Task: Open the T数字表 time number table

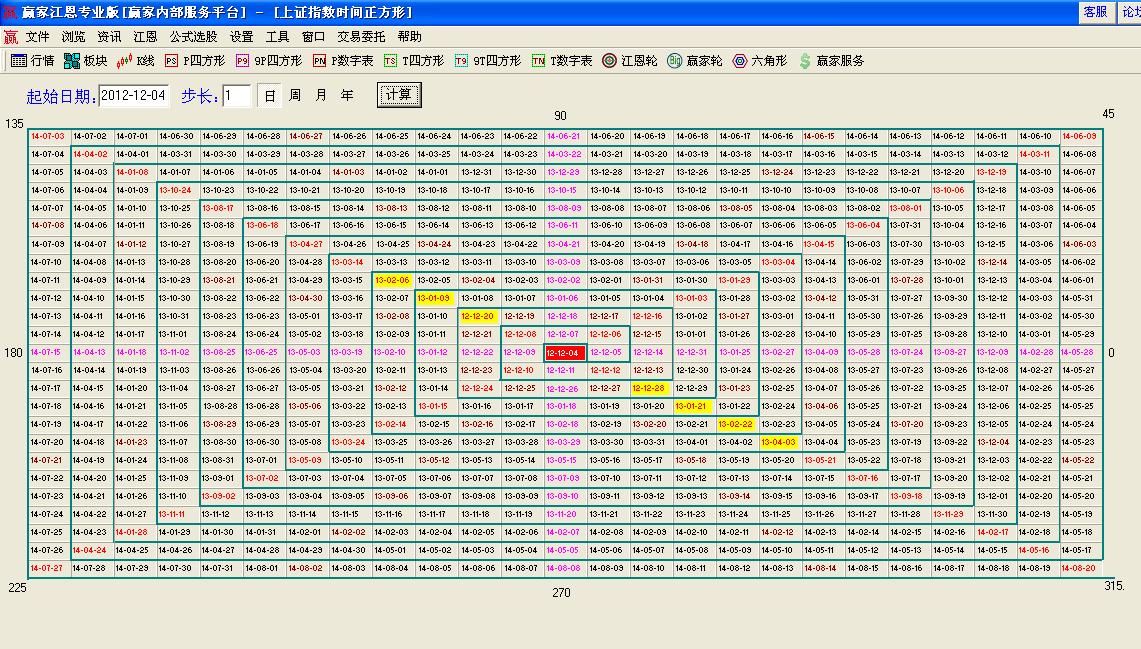Action: [x=562, y=61]
